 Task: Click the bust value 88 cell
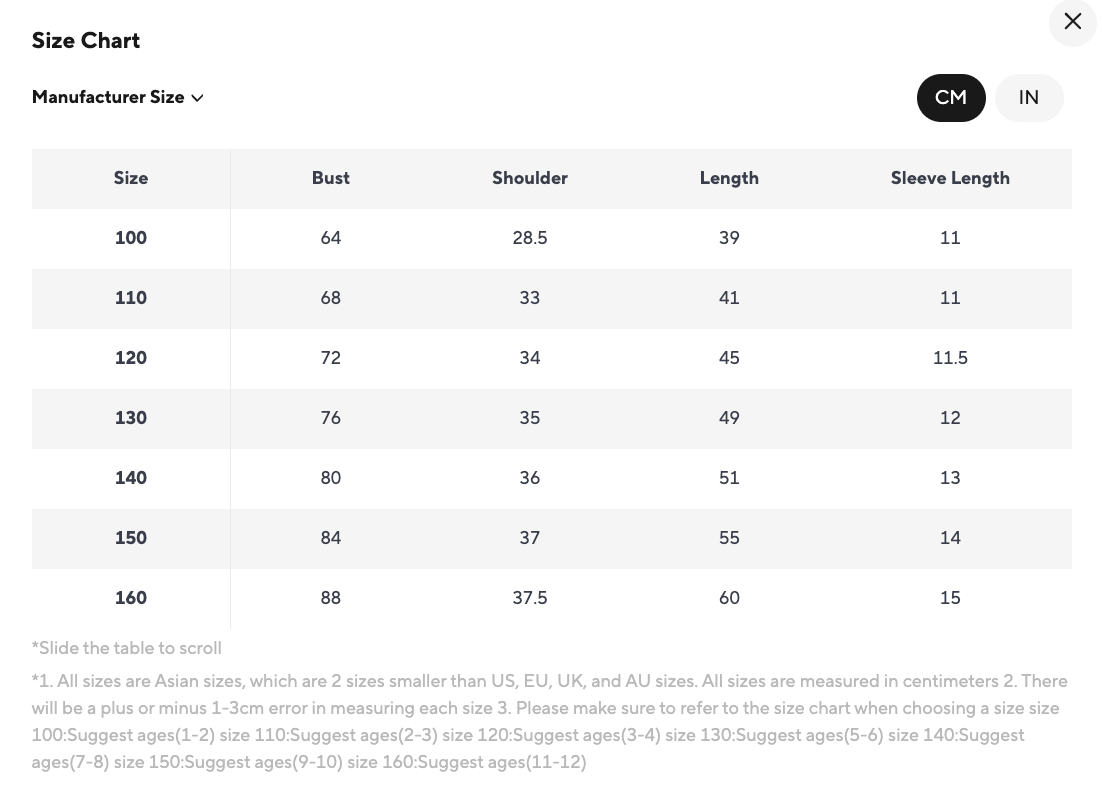pyautogui.click(x=330, y=598)
